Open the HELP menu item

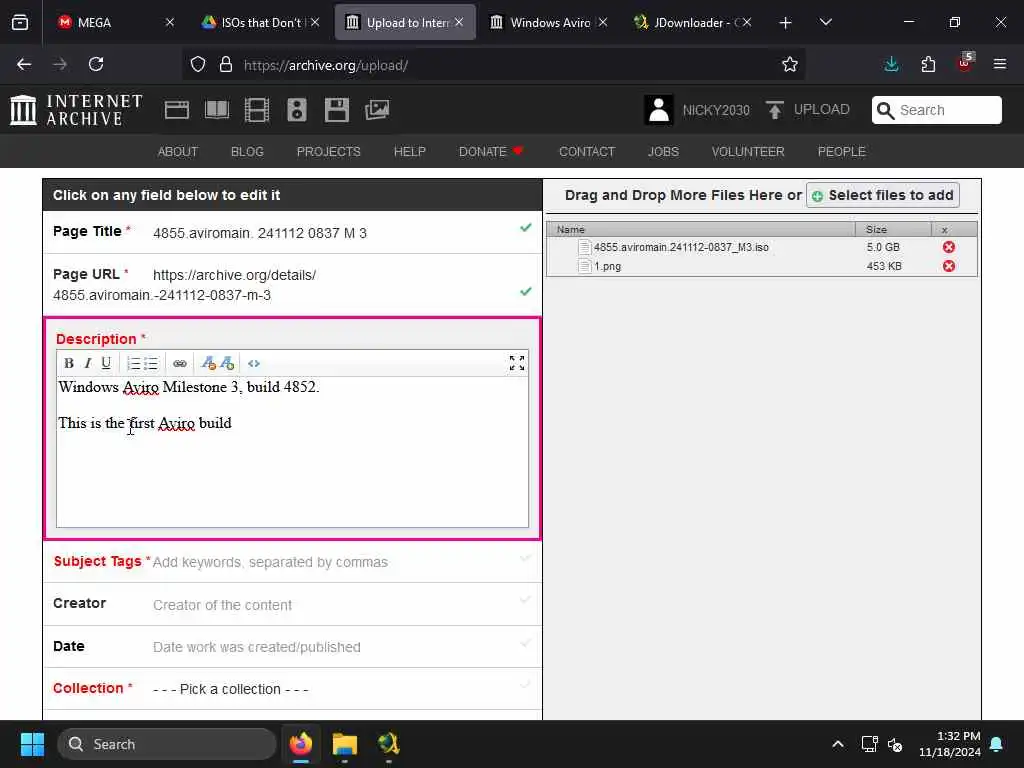tap(409, 152)
